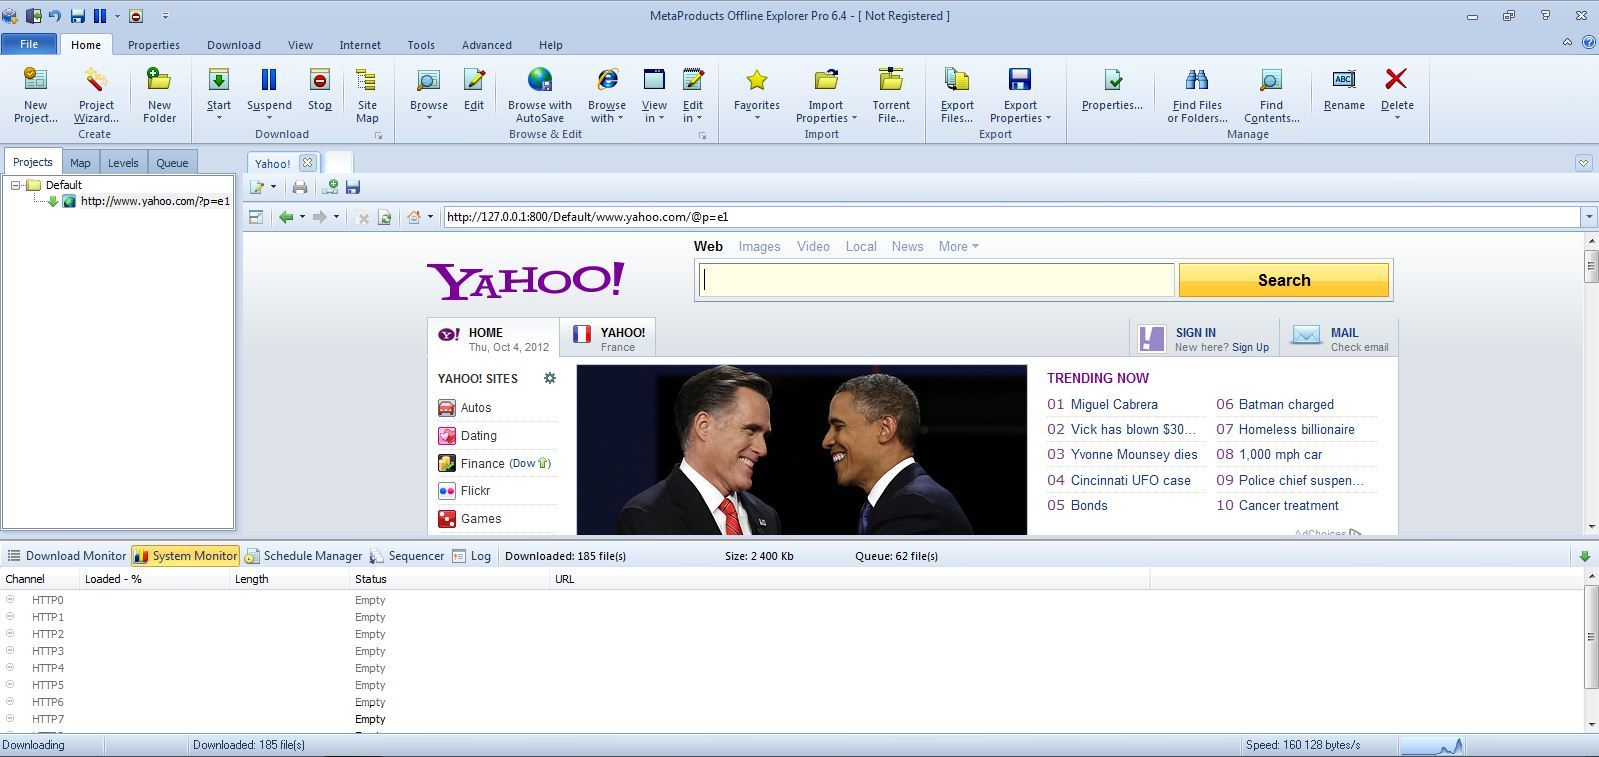The height and width of the screenshot is (757, 1599).
Task: Open Find Contents search
Action: coord(1271,95)
